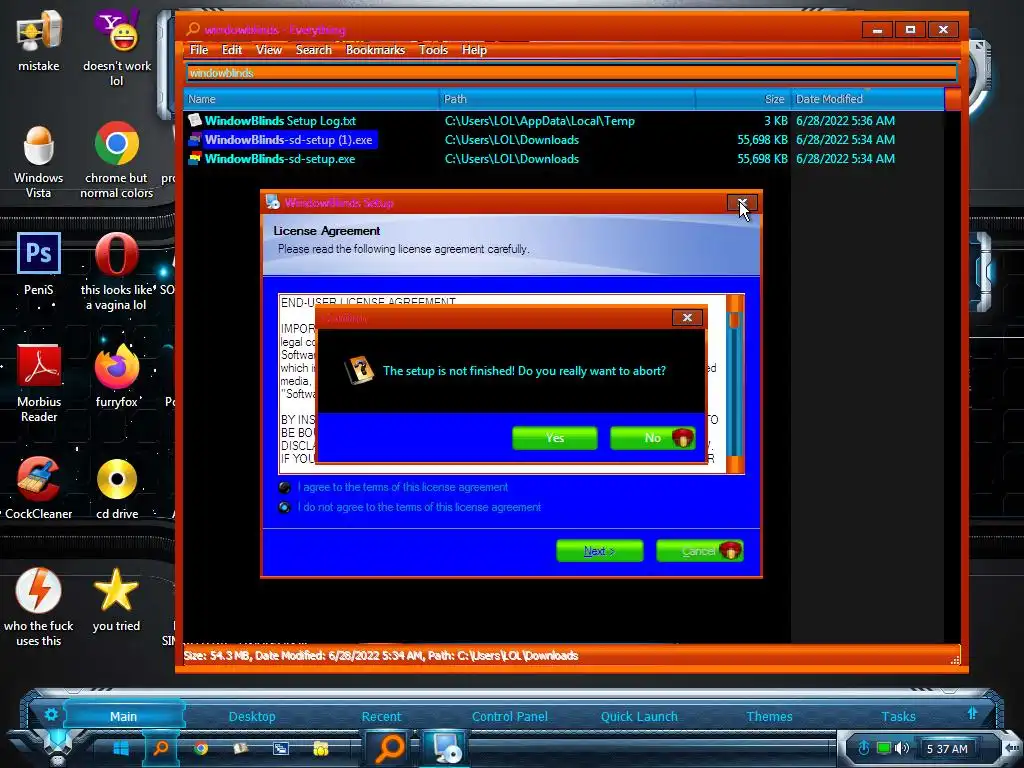Switch to the Control Panel dock tab
The width and height of the screenshot is (1024, 768).
(510, 716)
